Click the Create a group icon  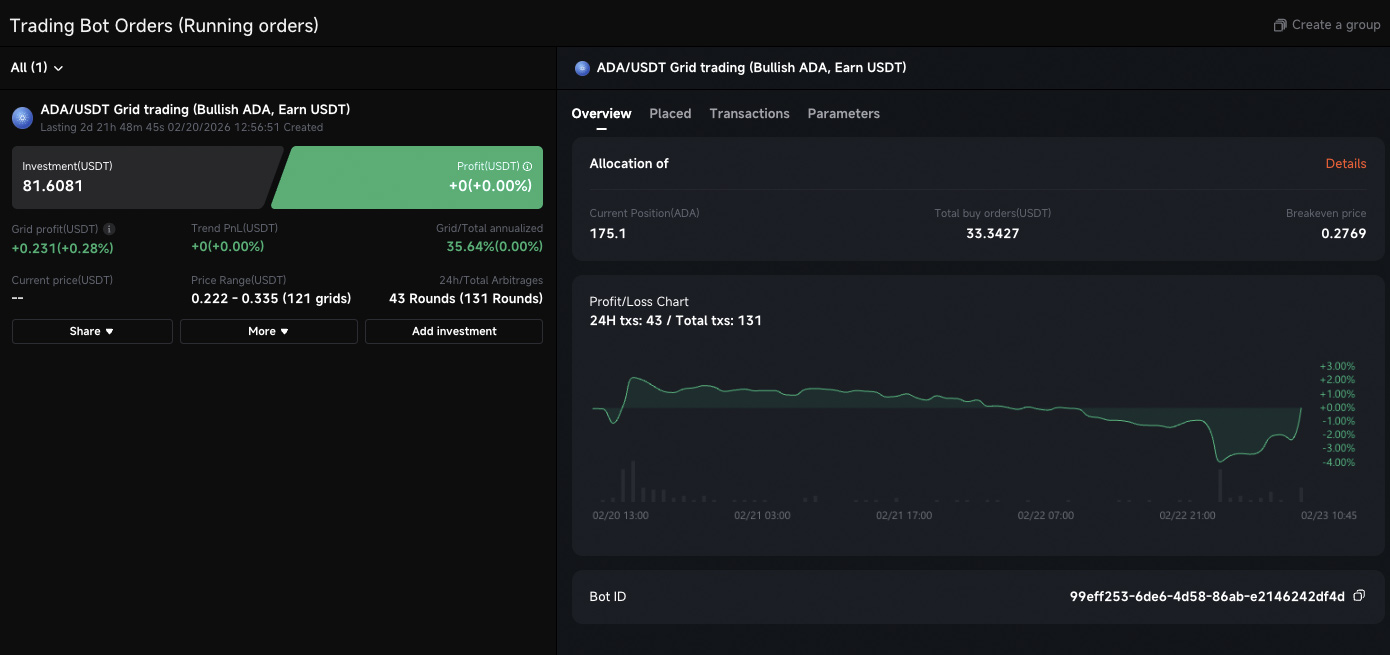[x=1279, y=25]
